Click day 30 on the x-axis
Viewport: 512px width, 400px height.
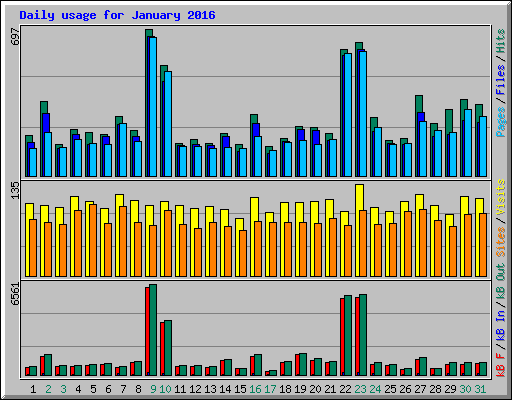pyautogui.click(x=465, y=389)
